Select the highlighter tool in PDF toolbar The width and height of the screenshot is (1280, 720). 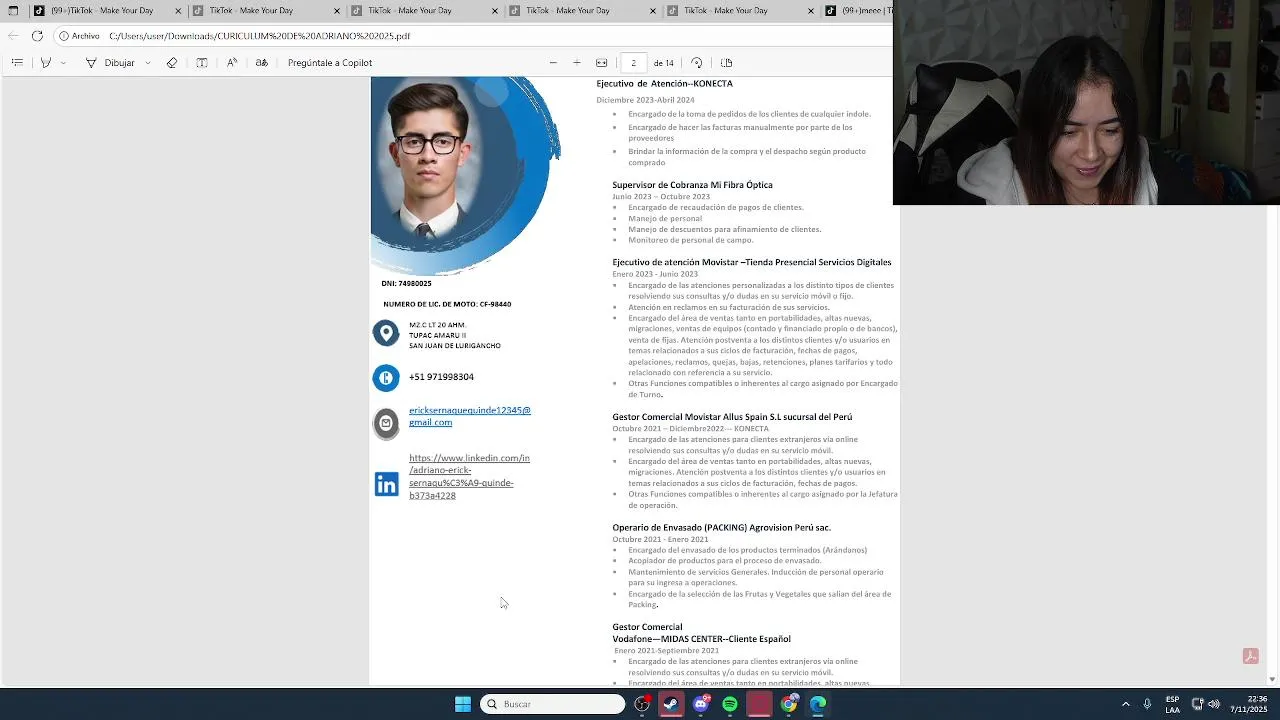pyautogui.click(x=45, y=62)
